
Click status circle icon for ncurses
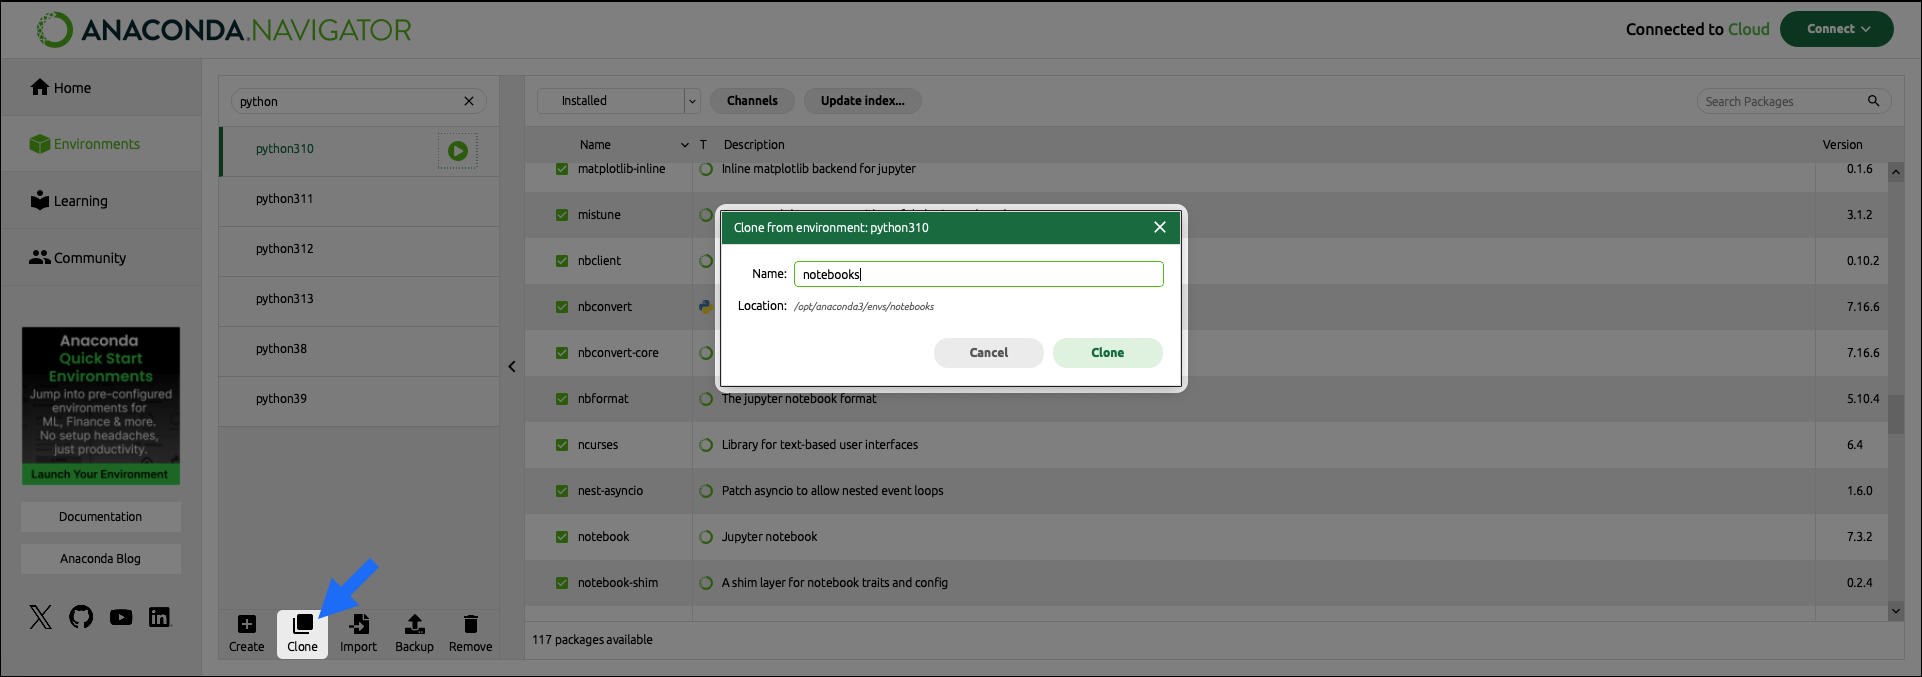(x=706, y=445)
